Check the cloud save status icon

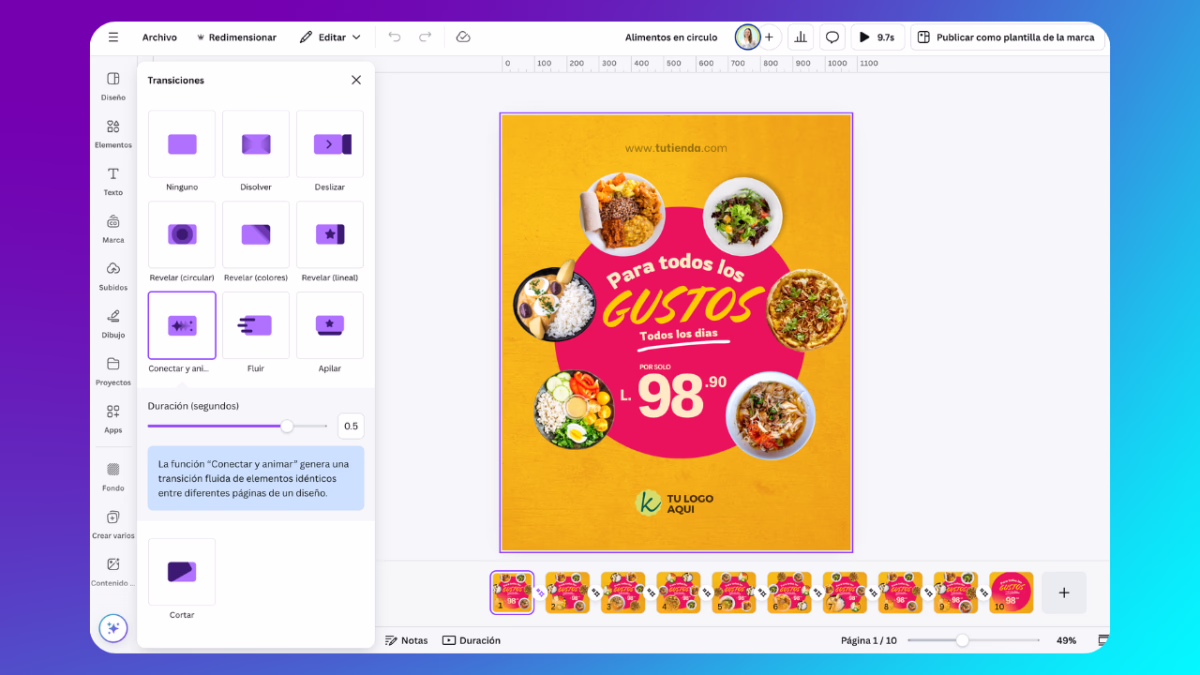click(x=463, y=37)
